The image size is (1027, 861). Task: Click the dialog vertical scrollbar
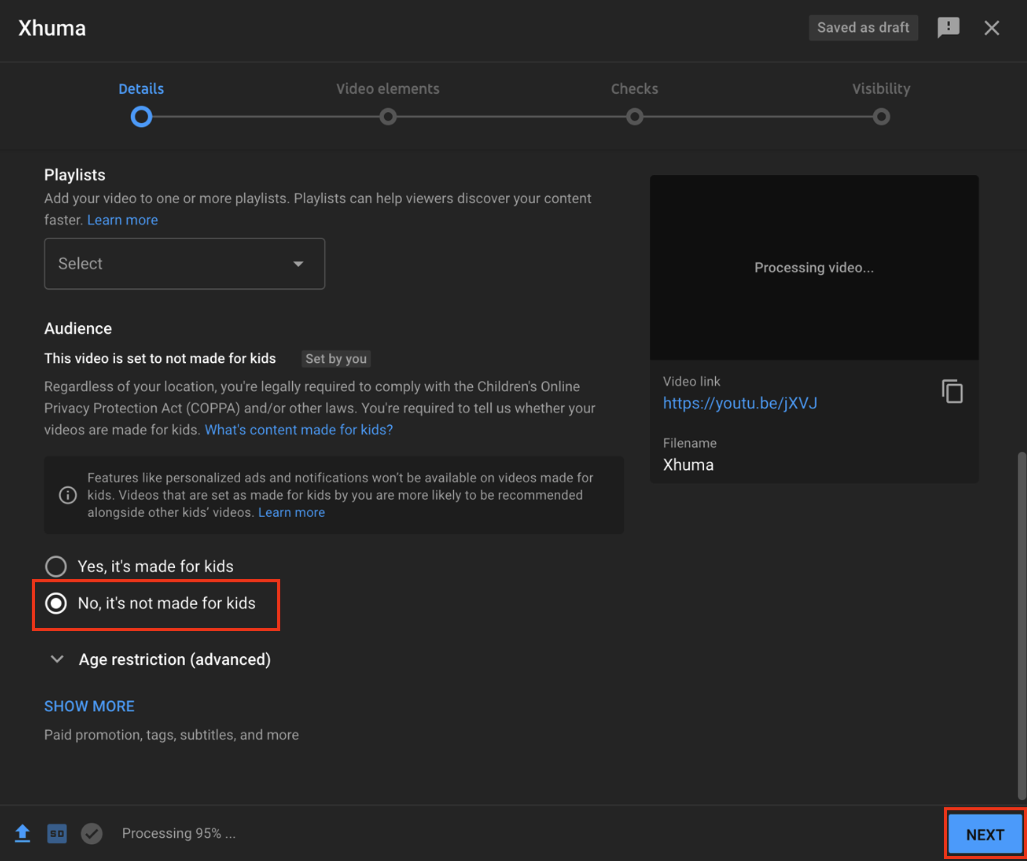point(1021,625)
